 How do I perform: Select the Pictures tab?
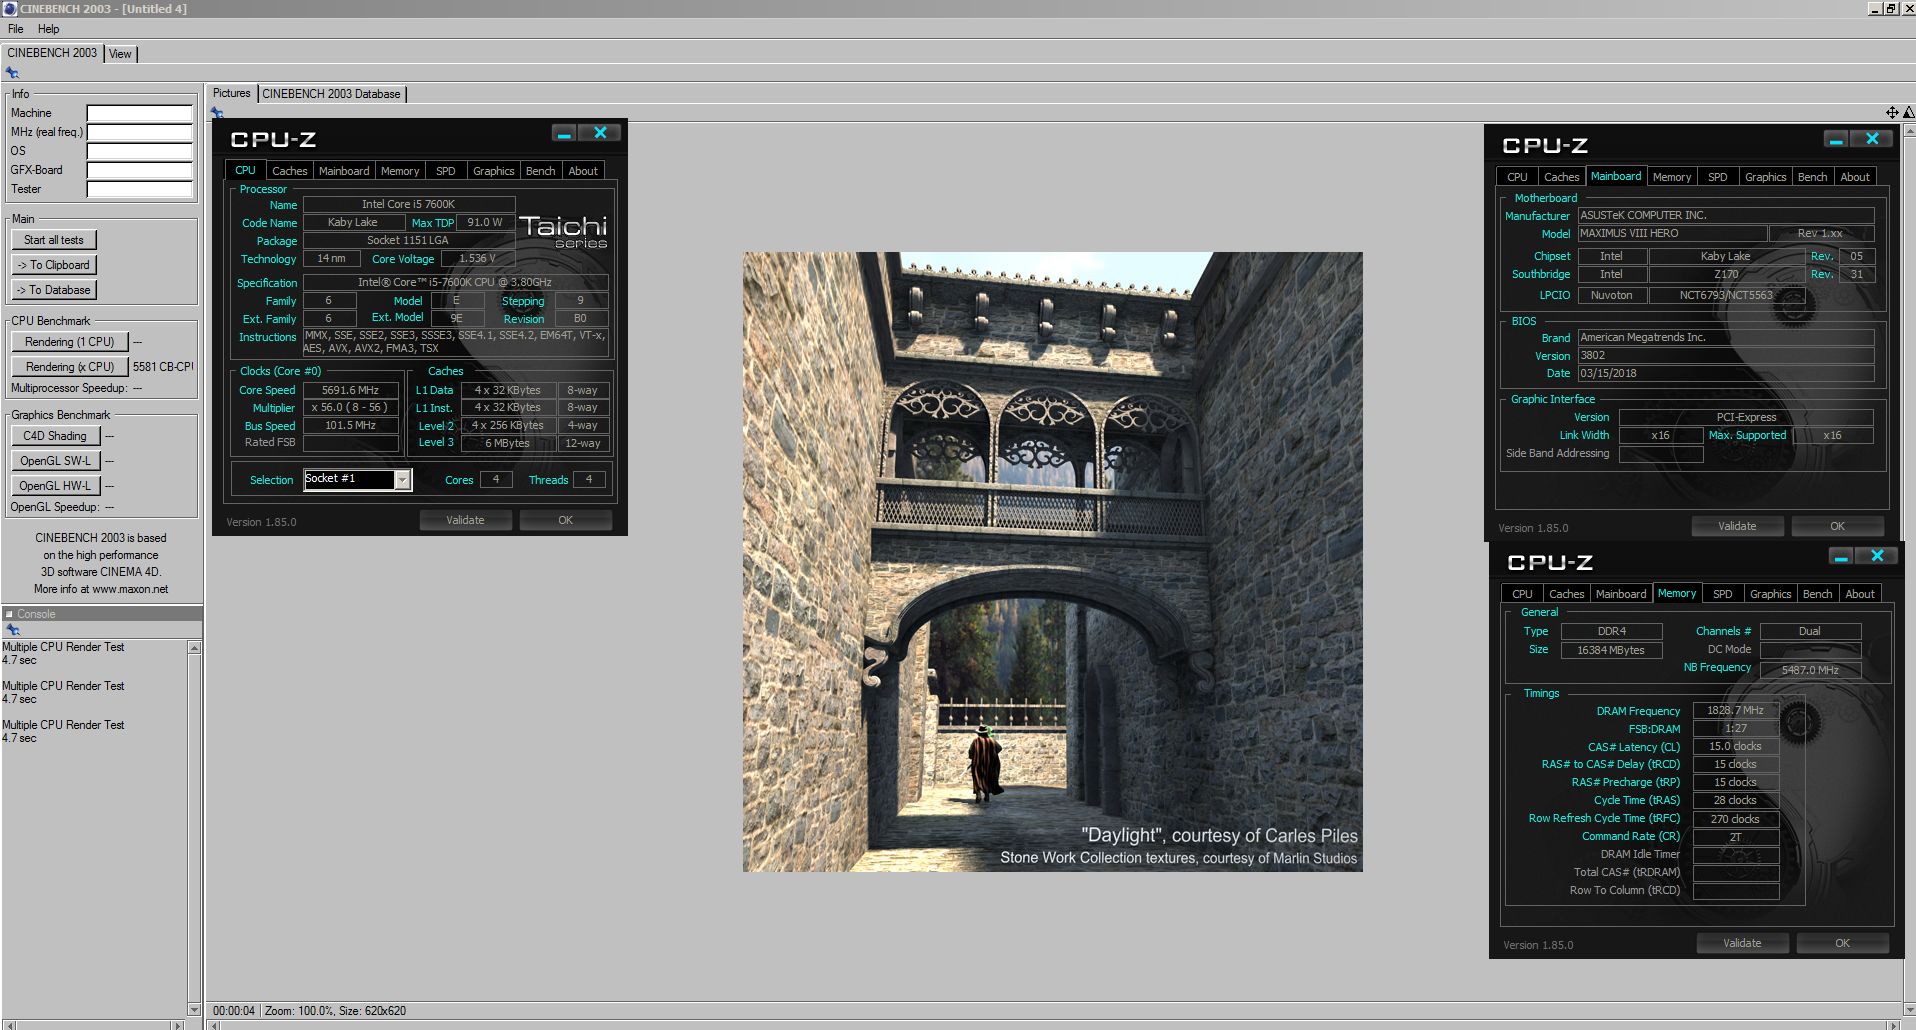pos(232,93)
